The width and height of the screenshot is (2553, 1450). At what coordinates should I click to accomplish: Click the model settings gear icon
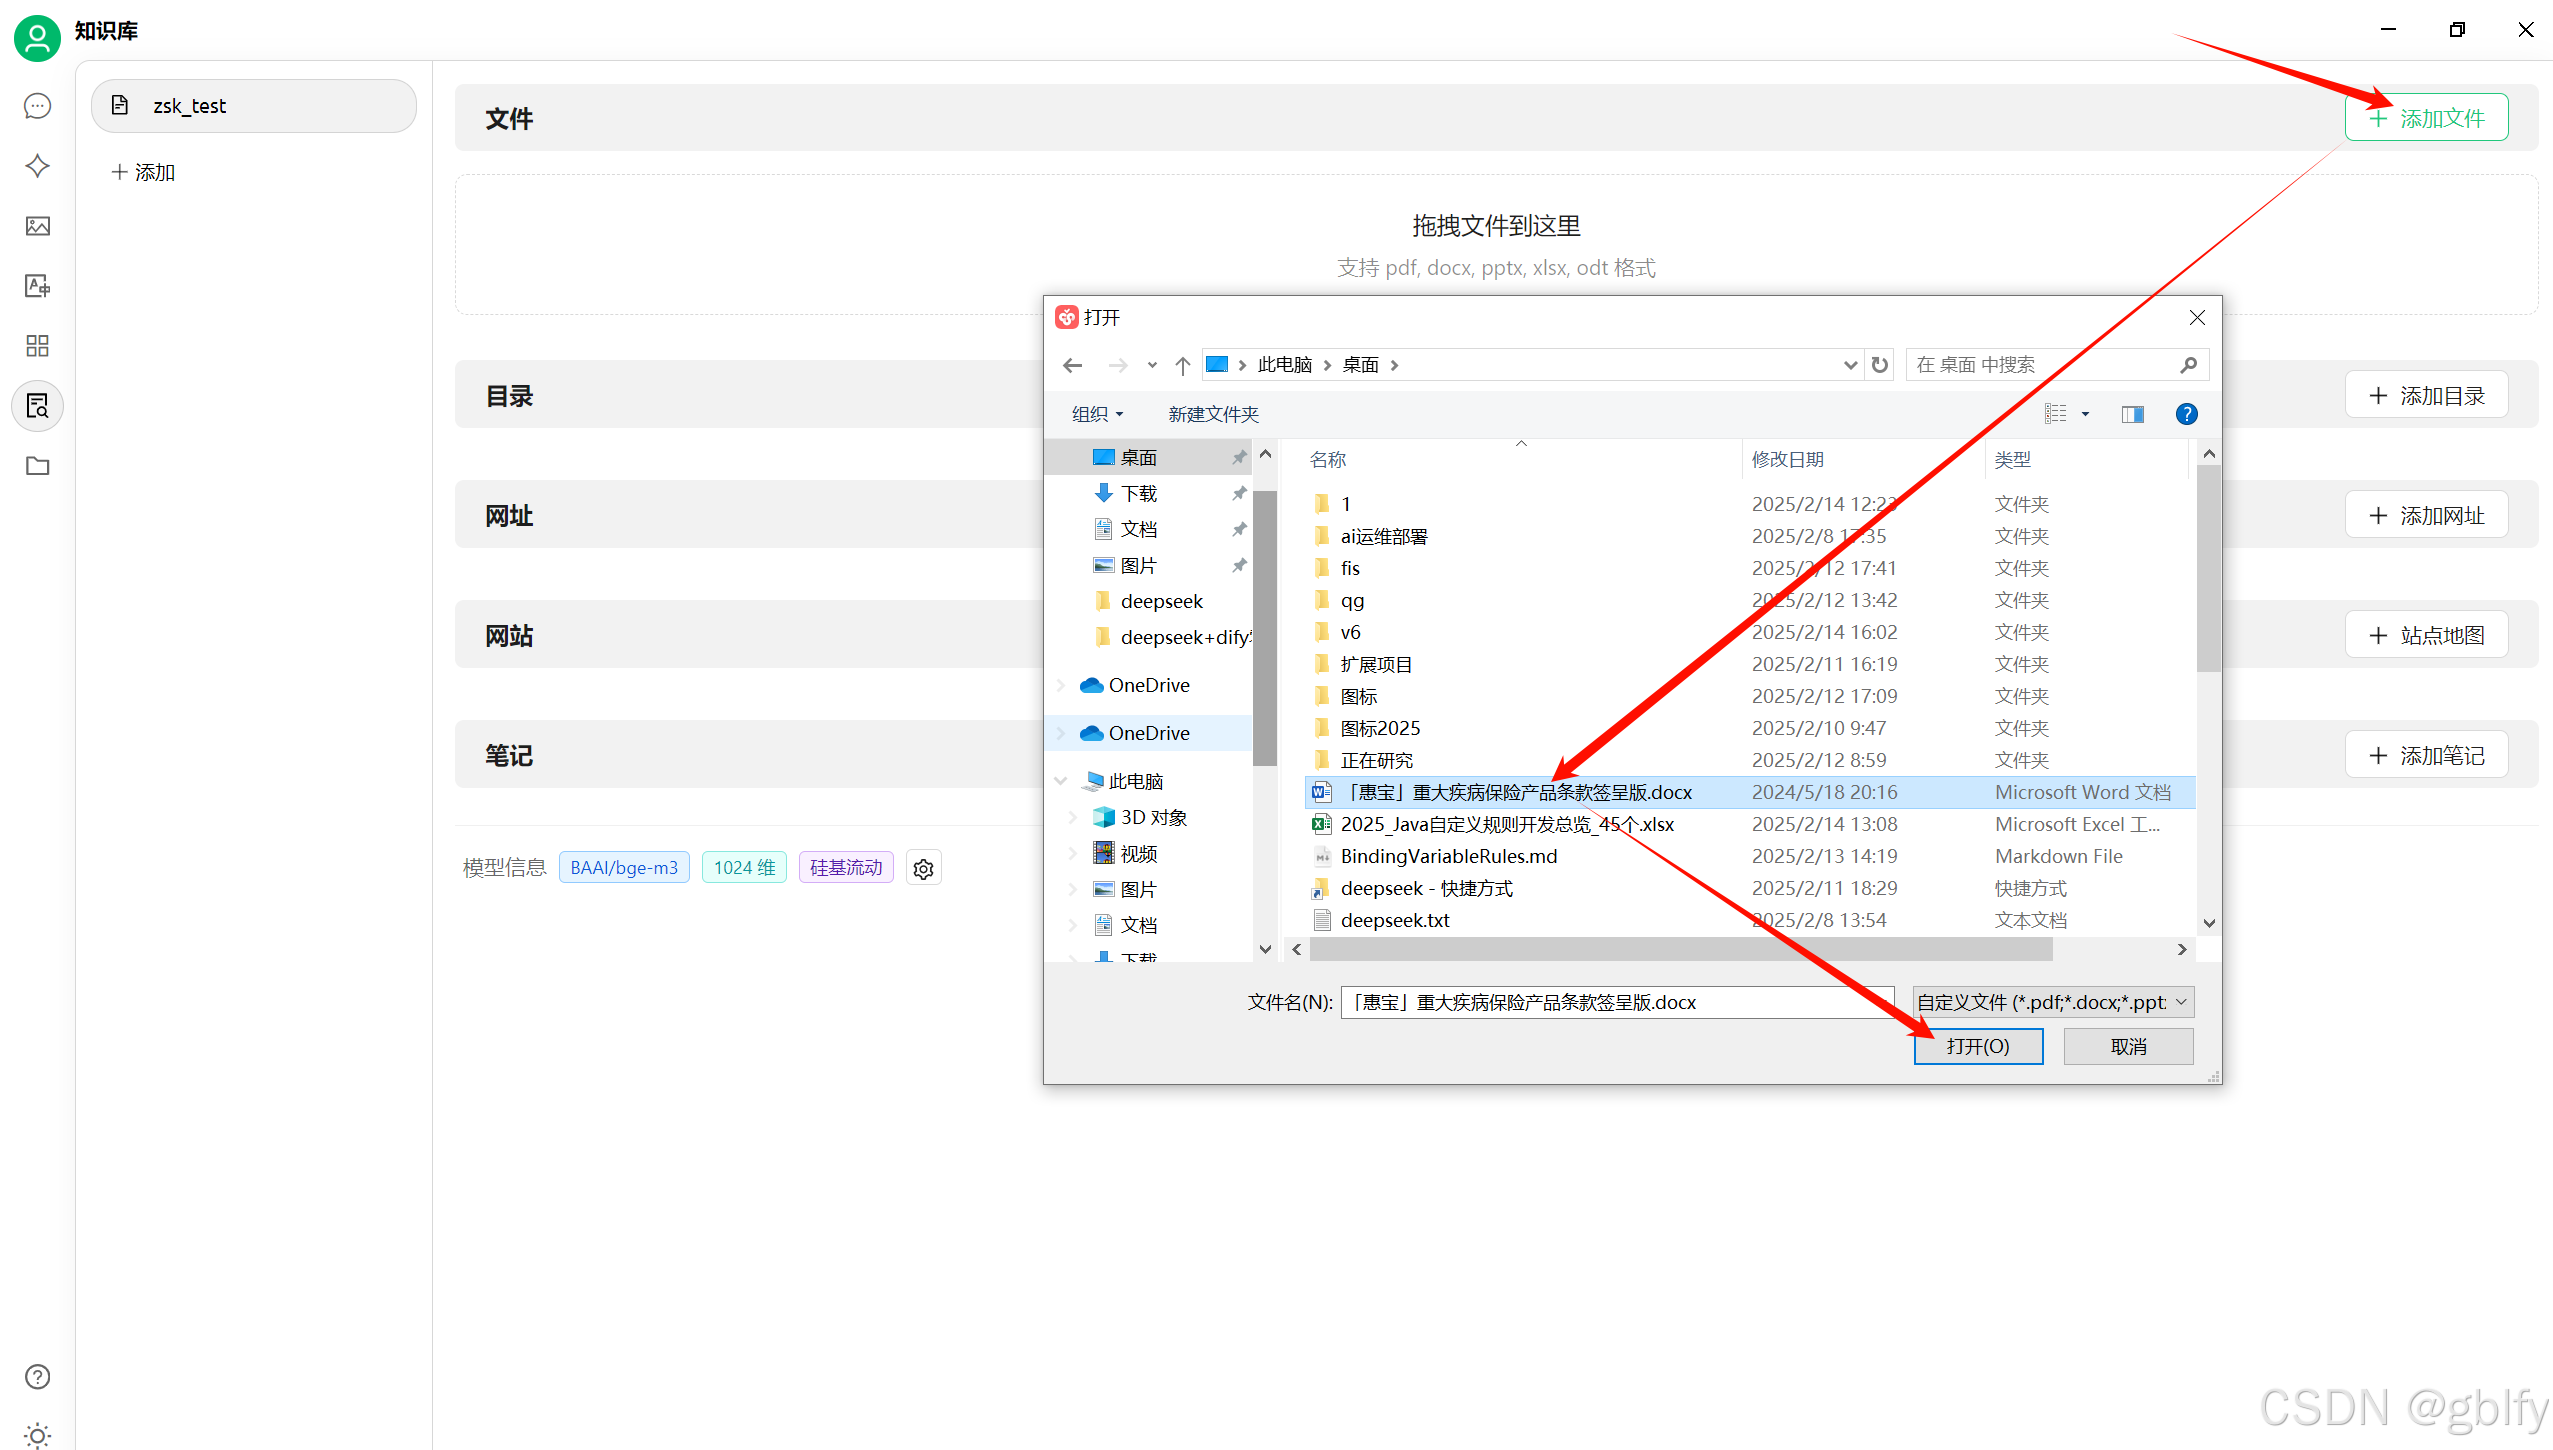click(x=923, y=868)
